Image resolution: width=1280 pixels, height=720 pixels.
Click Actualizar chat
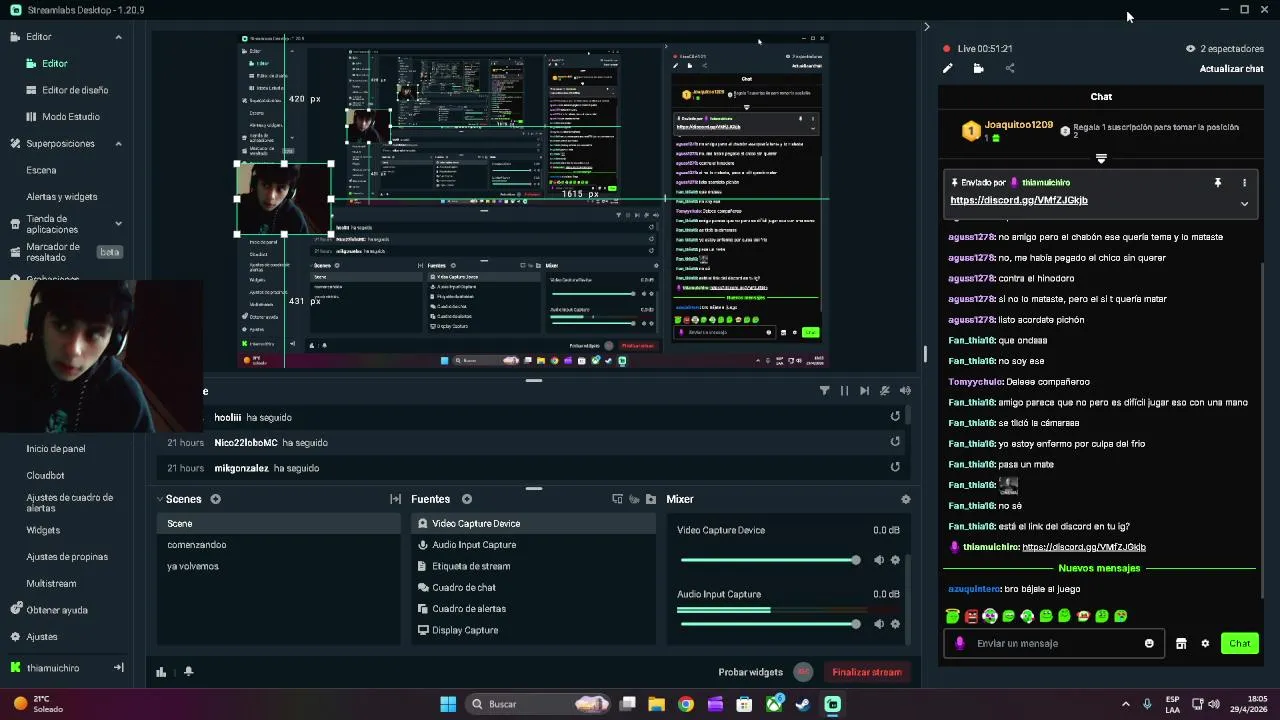[x=1231, y=69]
